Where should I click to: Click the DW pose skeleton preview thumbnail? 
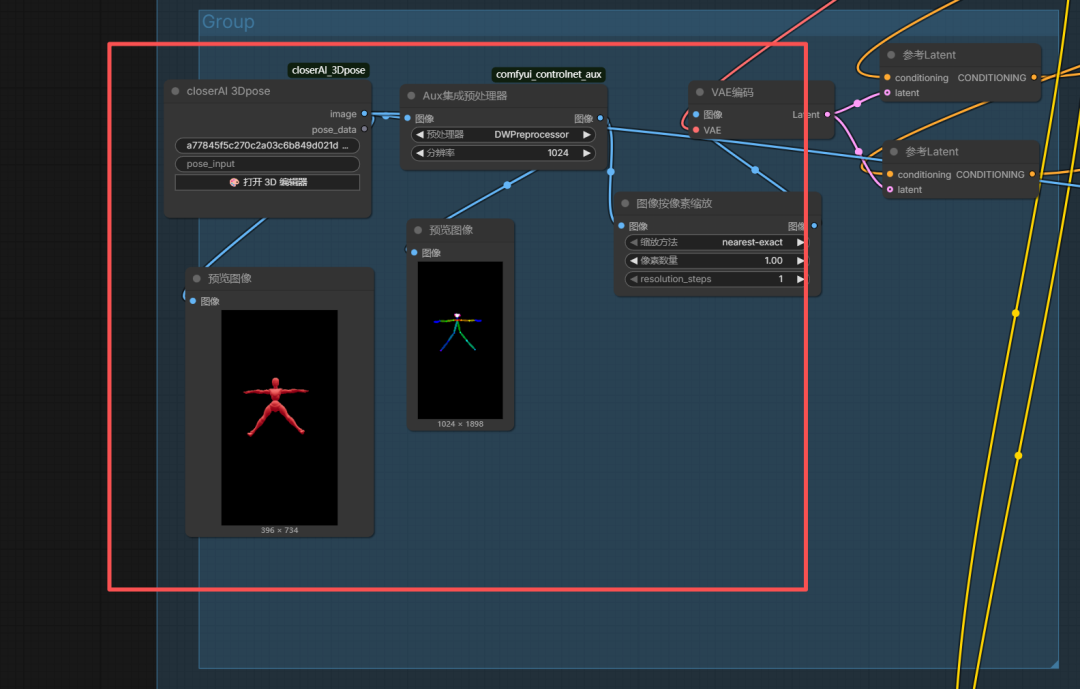tap(460, 340)
